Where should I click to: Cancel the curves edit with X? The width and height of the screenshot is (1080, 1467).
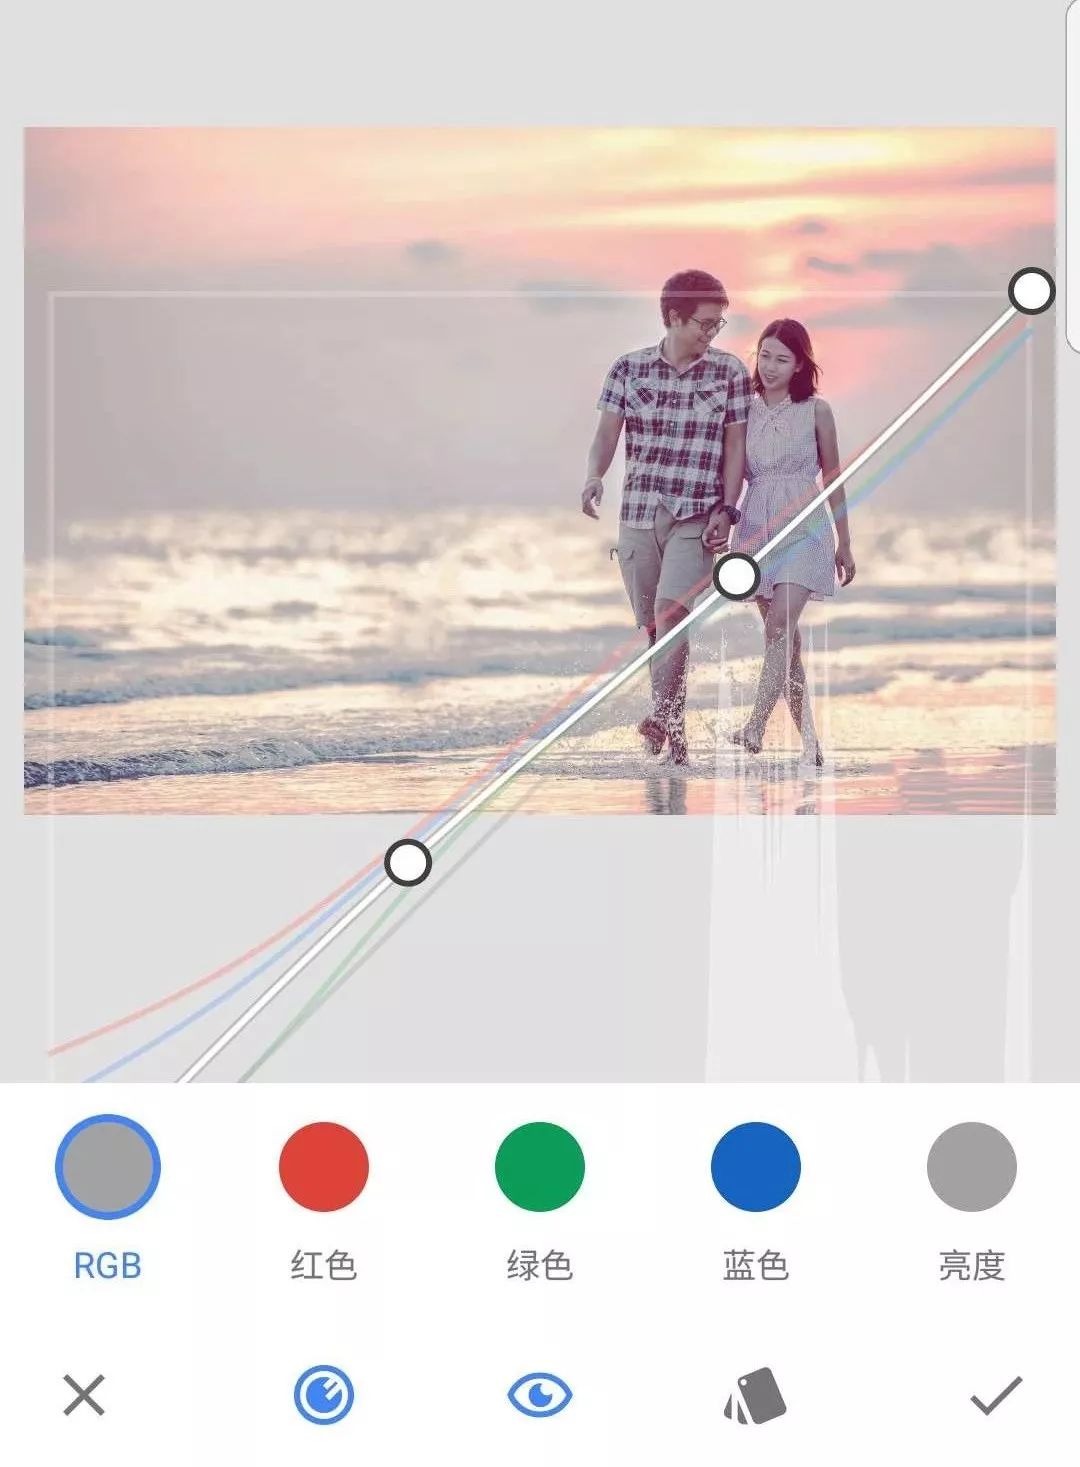(x=84, y=1394)
